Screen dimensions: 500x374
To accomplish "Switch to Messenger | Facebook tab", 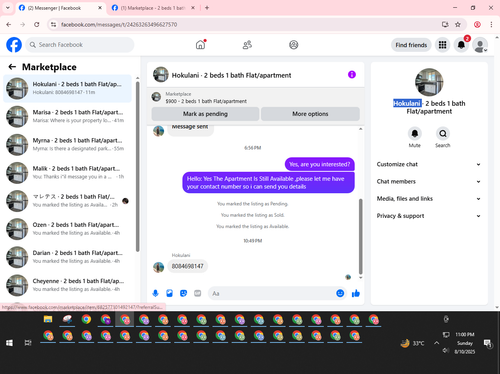I will (x=60, y=8).
